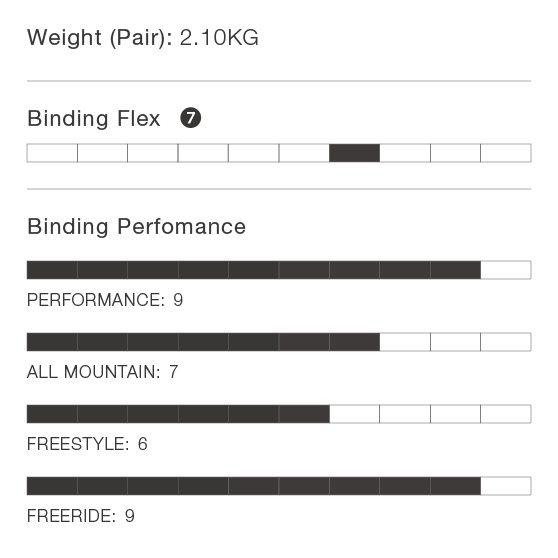Click the empty tenth segment of Performance bar
Viewport: 558px width, 558px height.
[506, 270]
